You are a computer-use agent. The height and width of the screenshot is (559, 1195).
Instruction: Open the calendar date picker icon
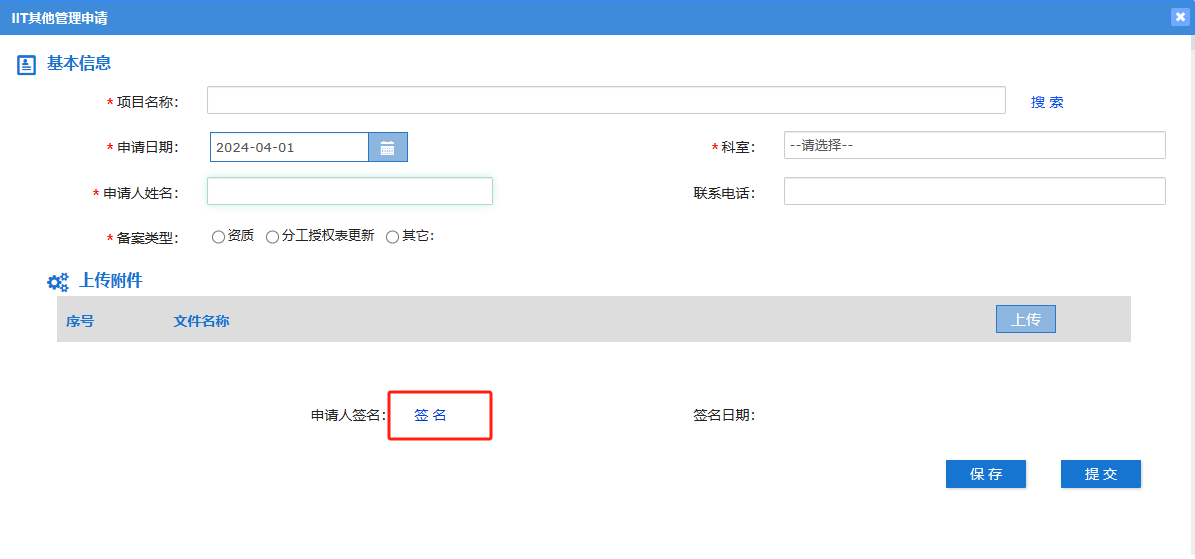point(387,147)
